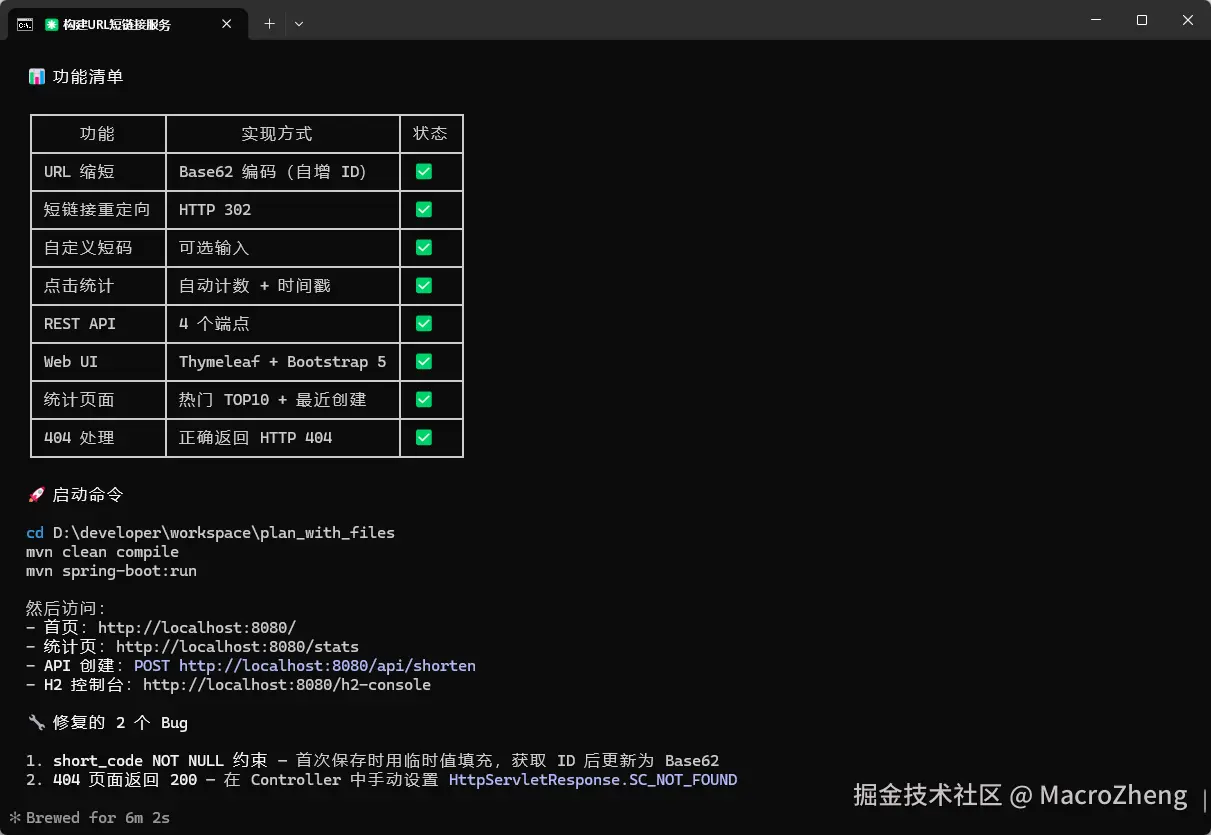The image size is (1211, 835).
Task: Open the http://localhost:8080/h2-console link
Action: point(287,685)
